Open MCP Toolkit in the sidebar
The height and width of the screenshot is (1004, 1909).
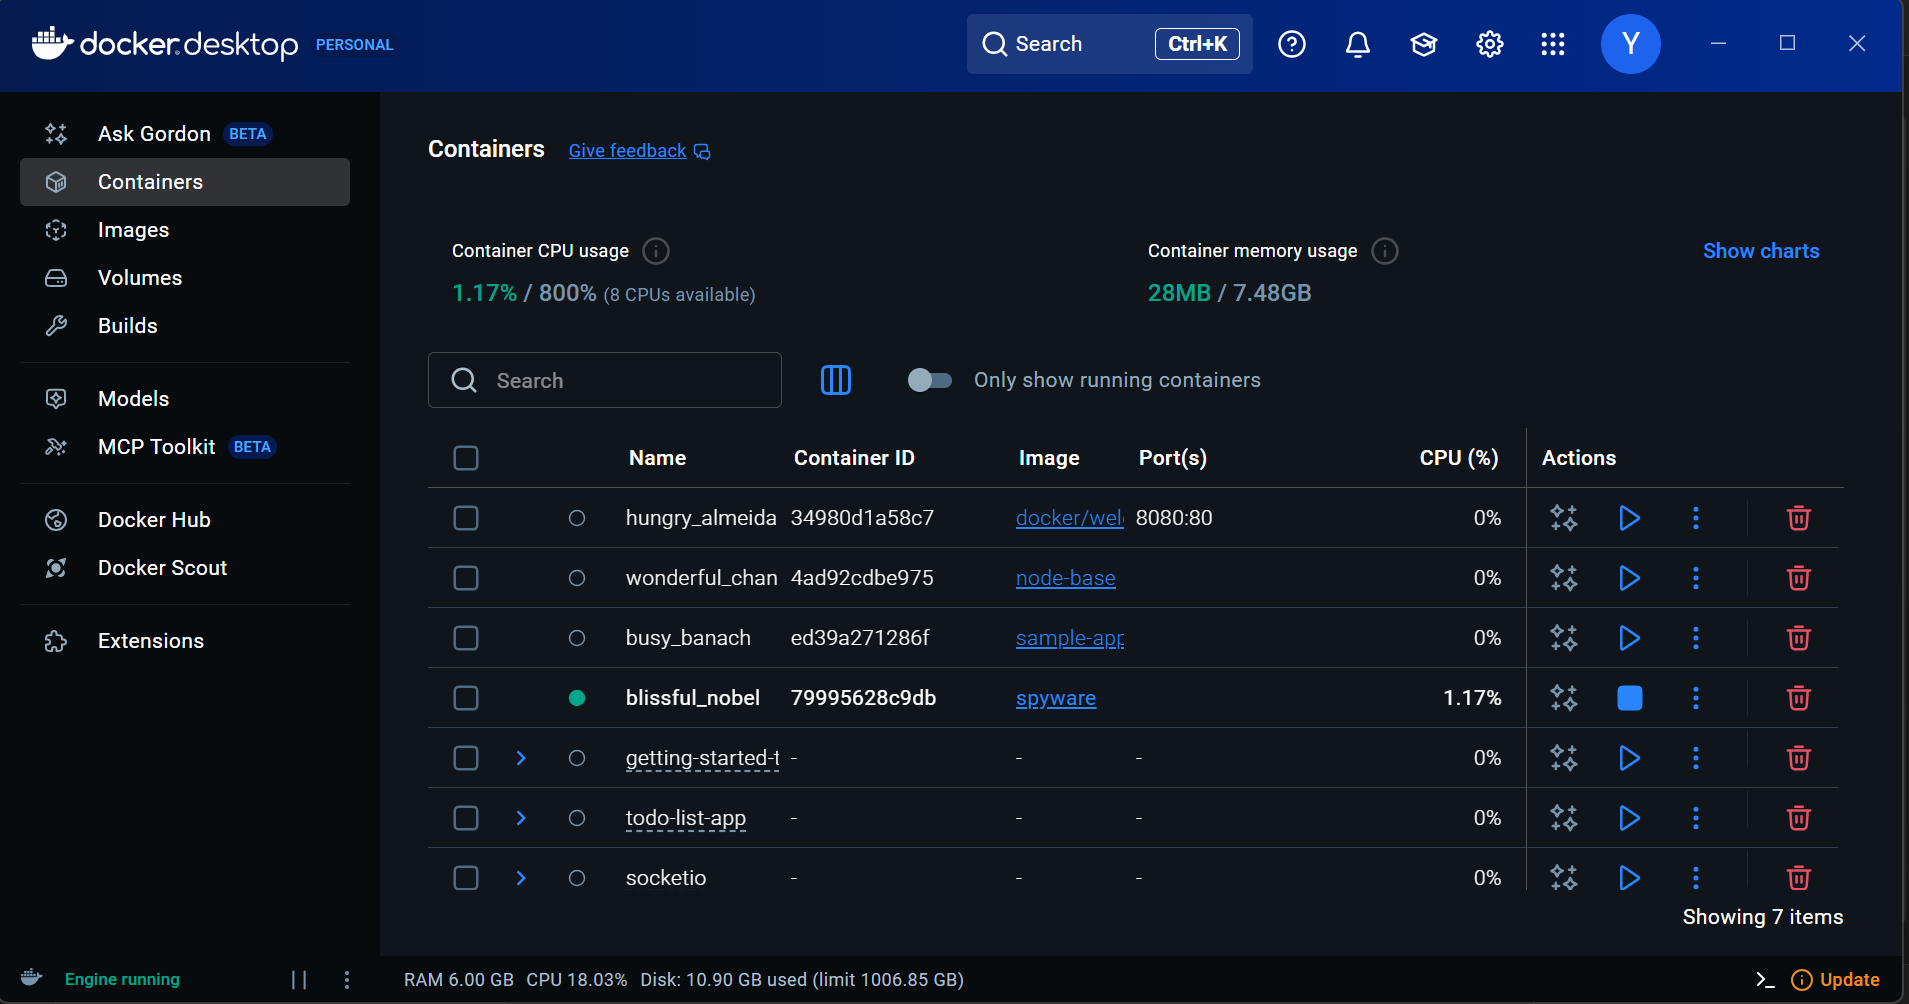click(185, 447)
